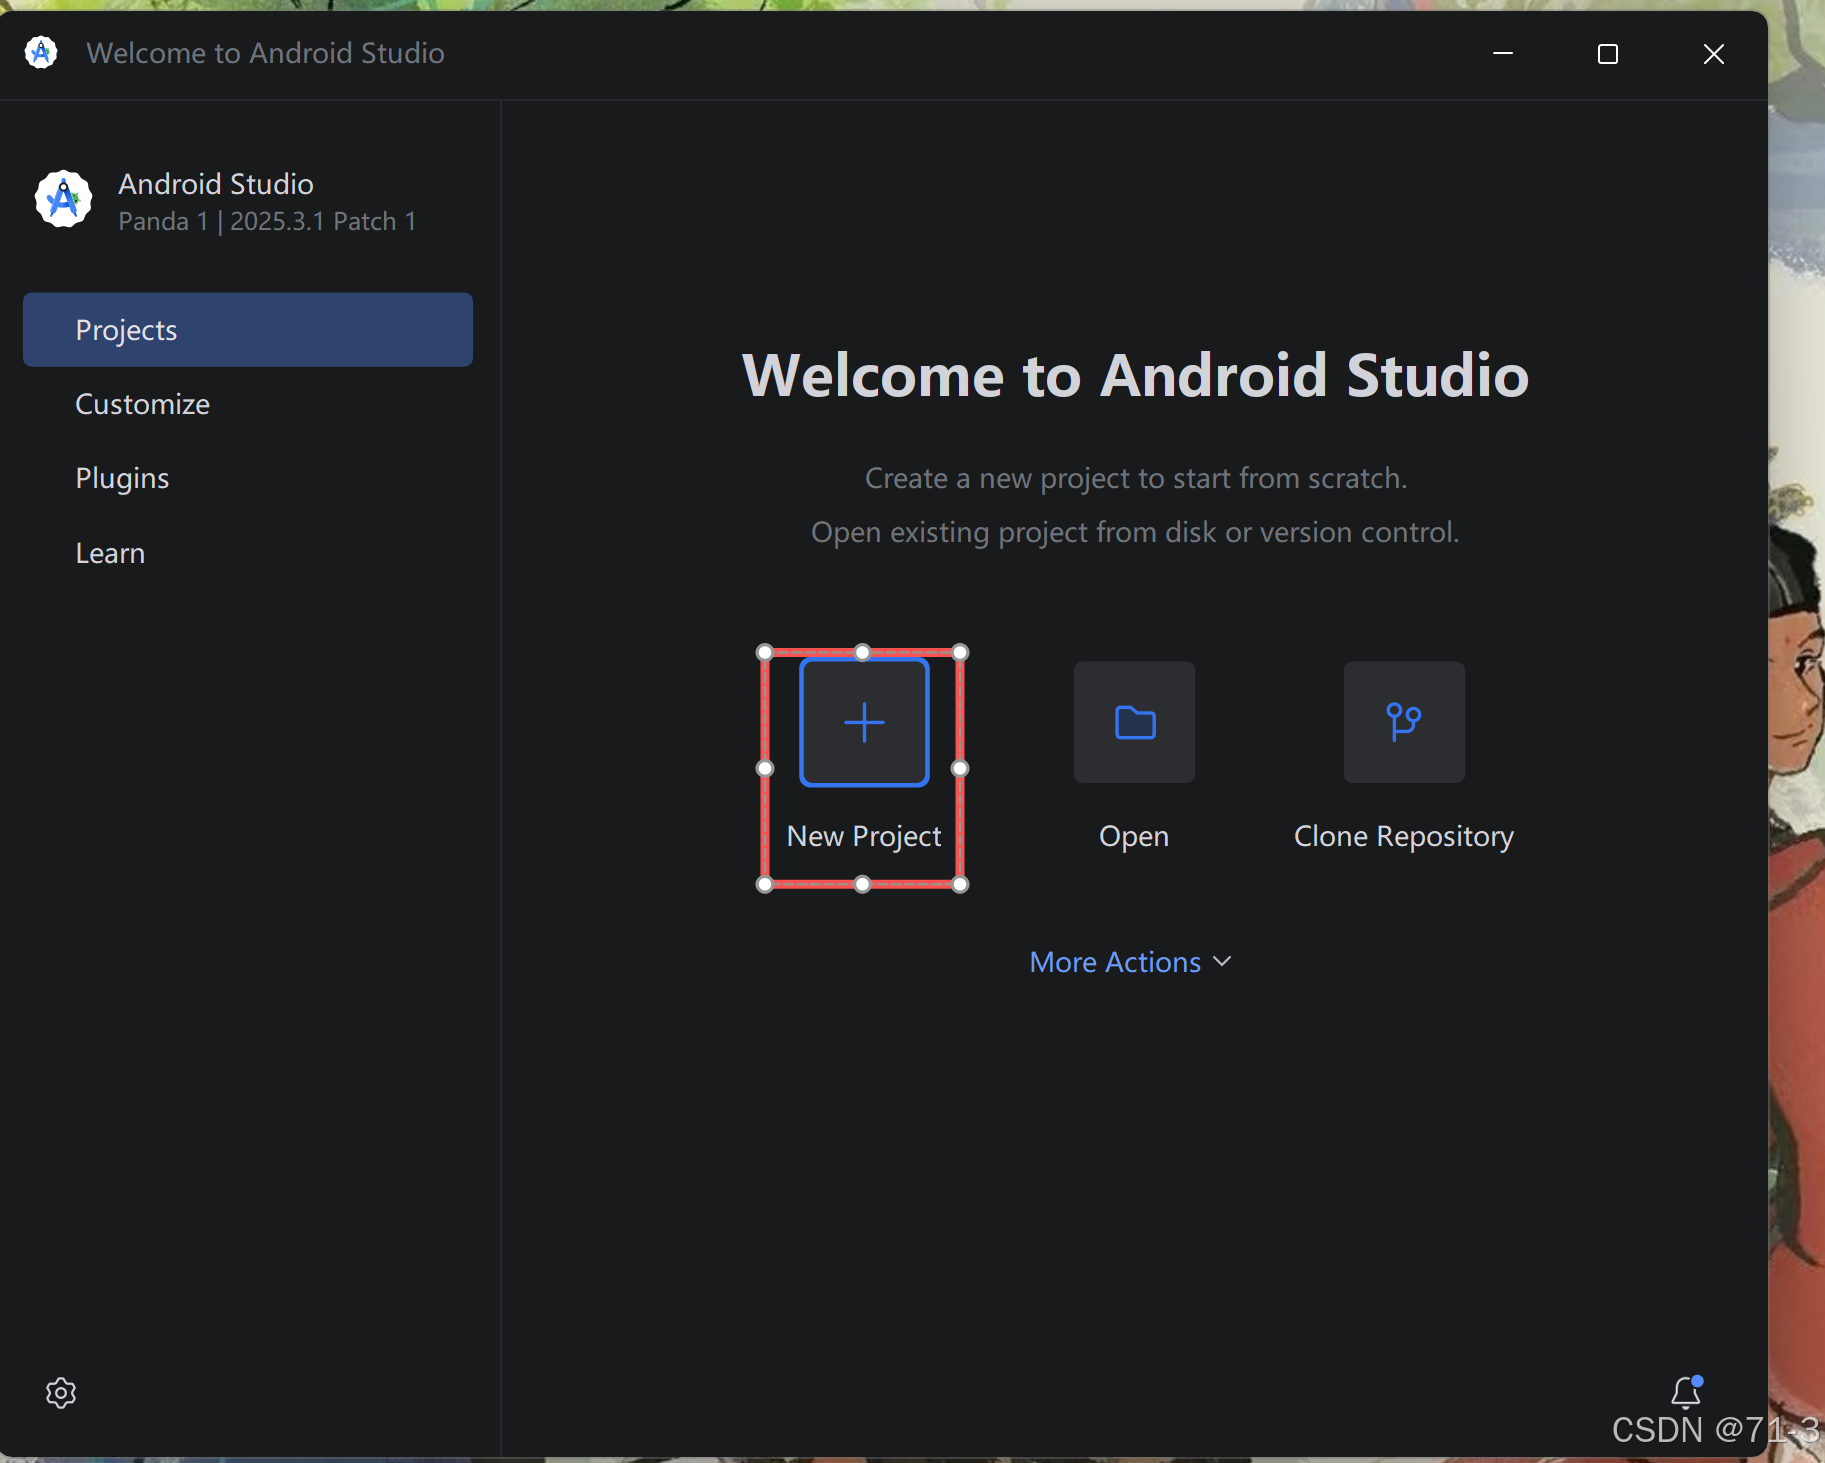The image size is (1825, 1463).
Task: Open the notifications bell icon
Action: click(1687, 1391)
